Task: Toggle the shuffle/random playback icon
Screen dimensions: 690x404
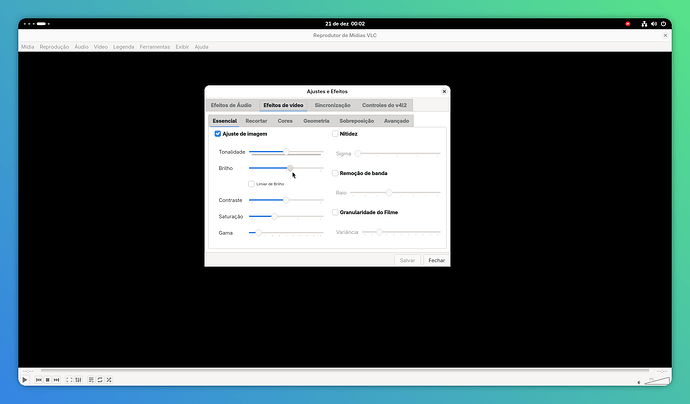Action: click(x=108, y=380)
